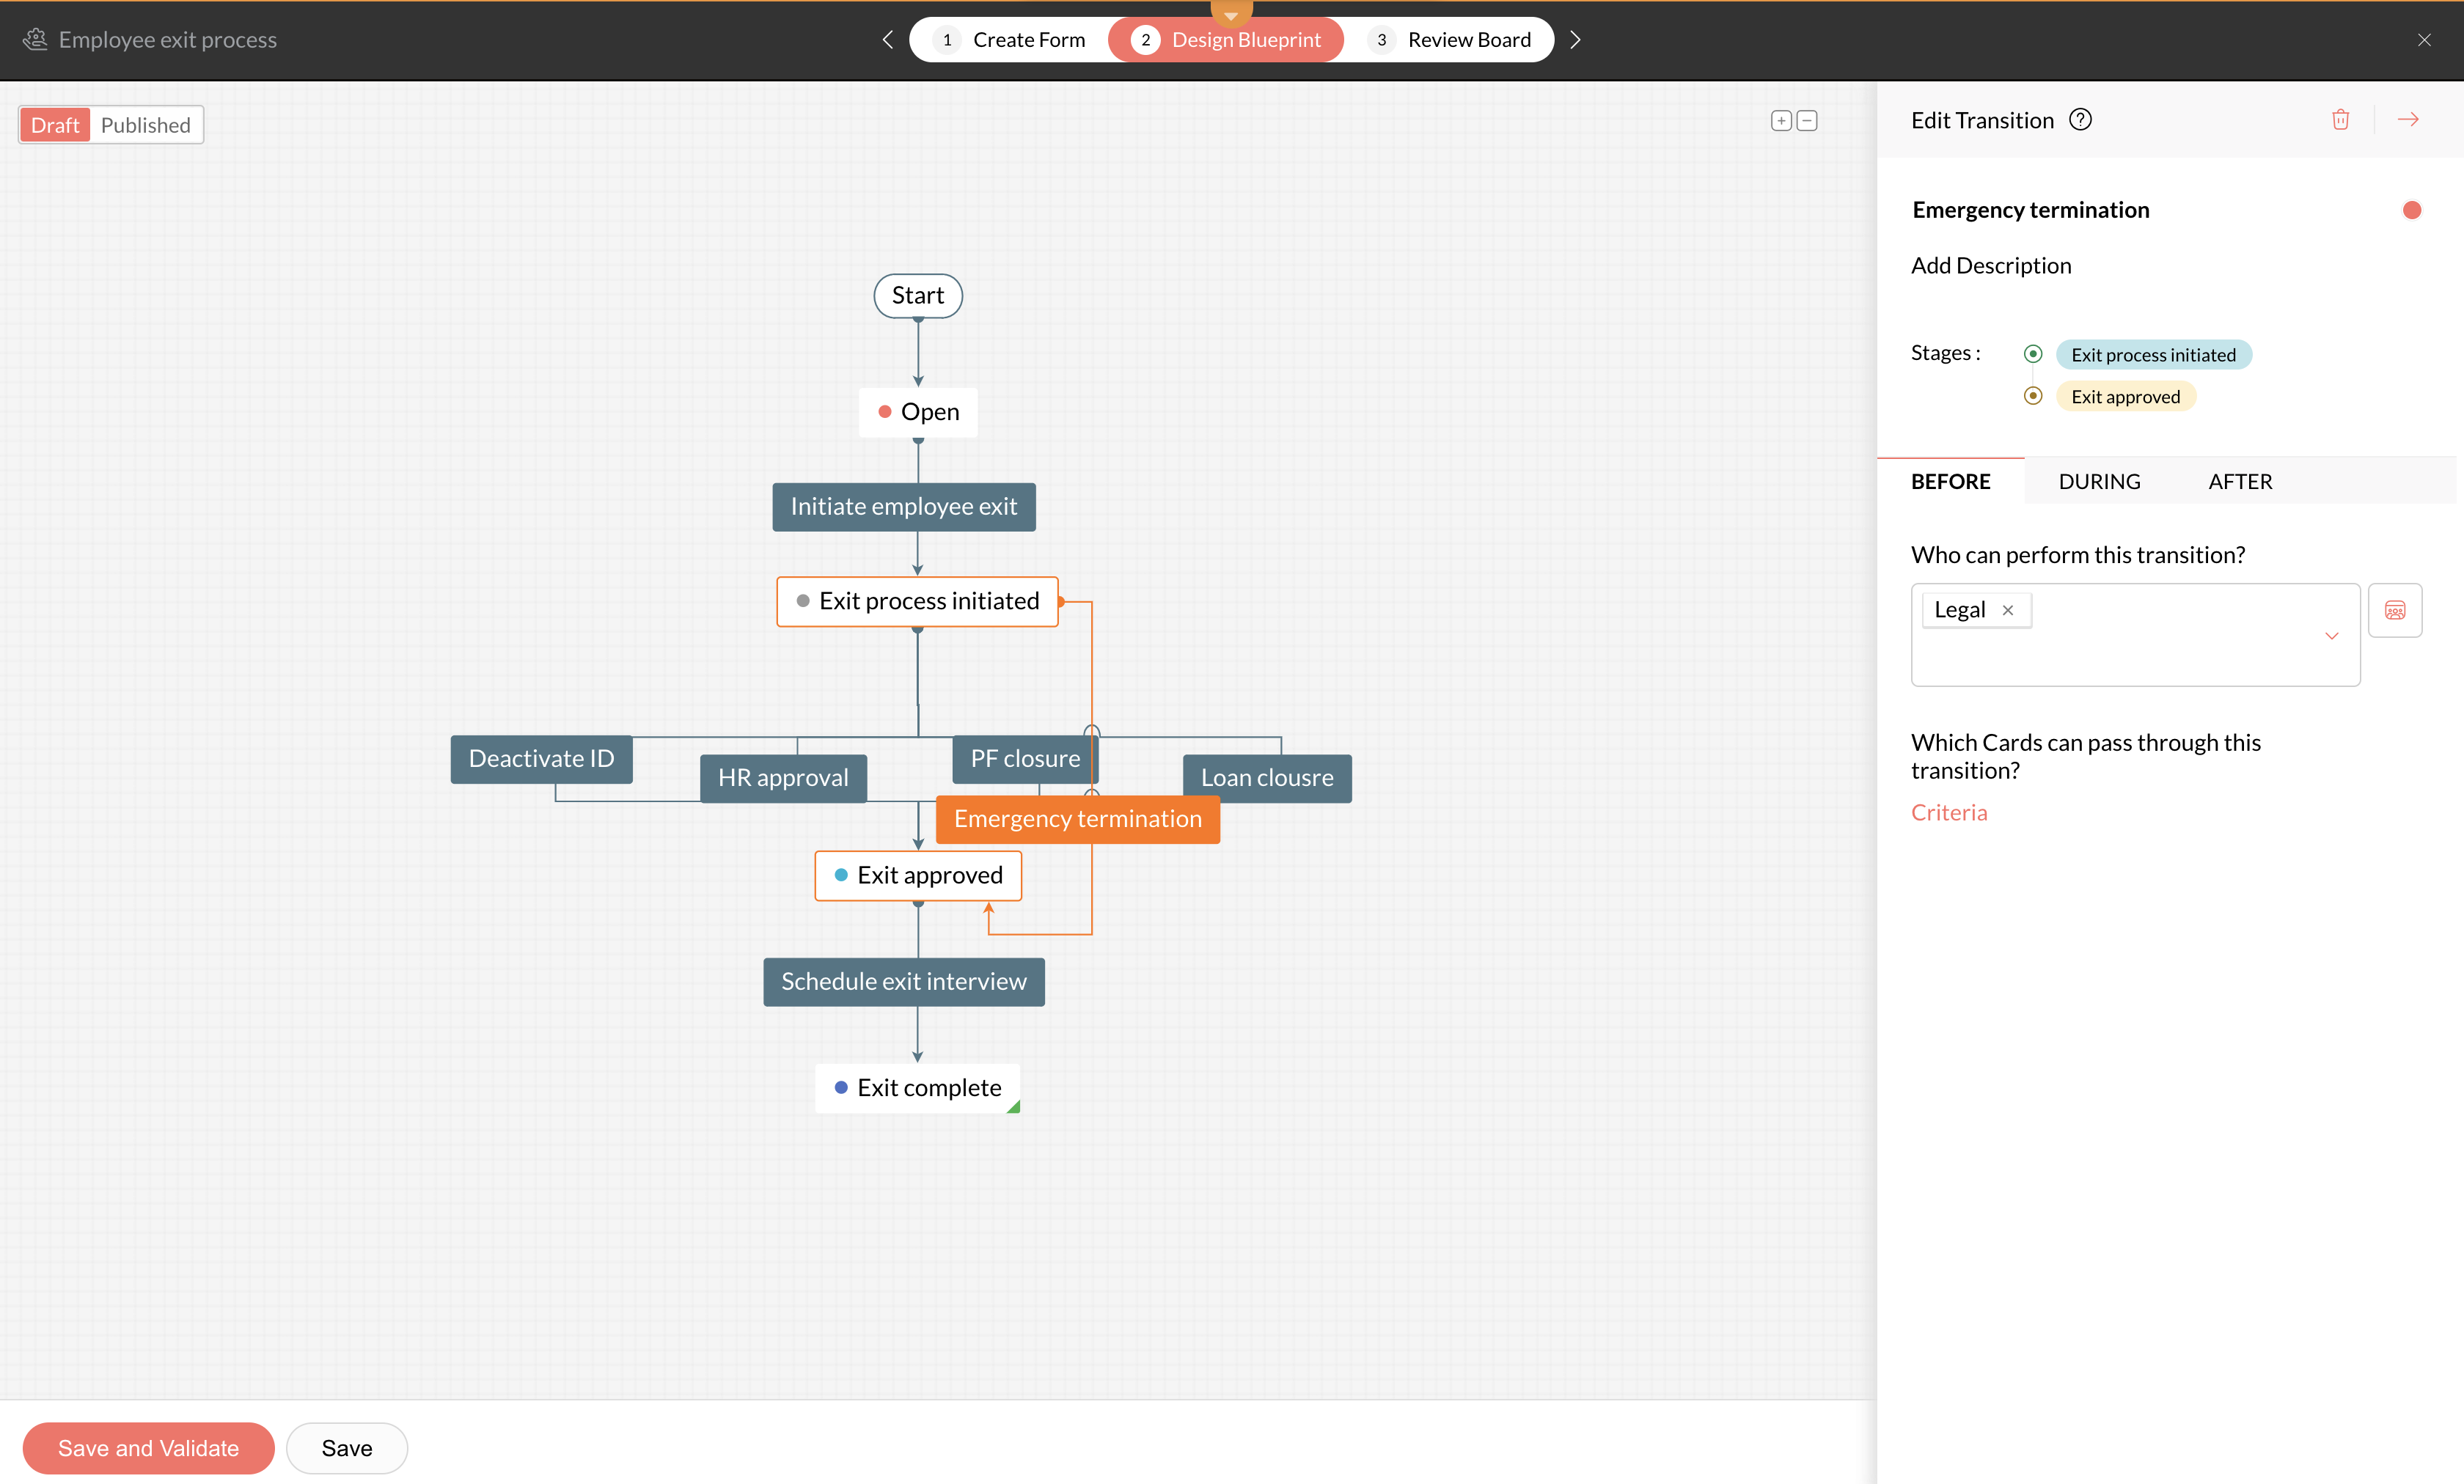Select the Exit process initiated stage radio
Screen dimensions: 2464x1484
pyautogui.click(x=2032, y=354)
